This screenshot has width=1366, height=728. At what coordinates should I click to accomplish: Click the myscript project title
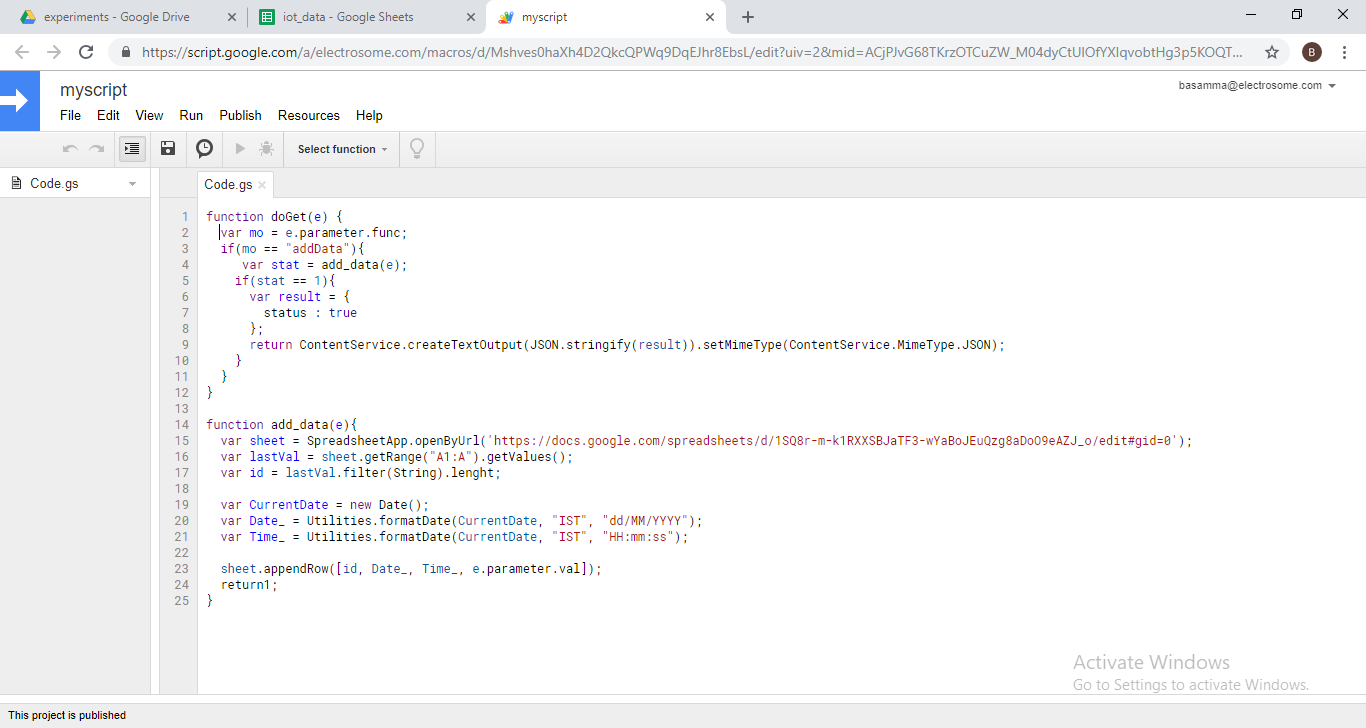(93, 90)
